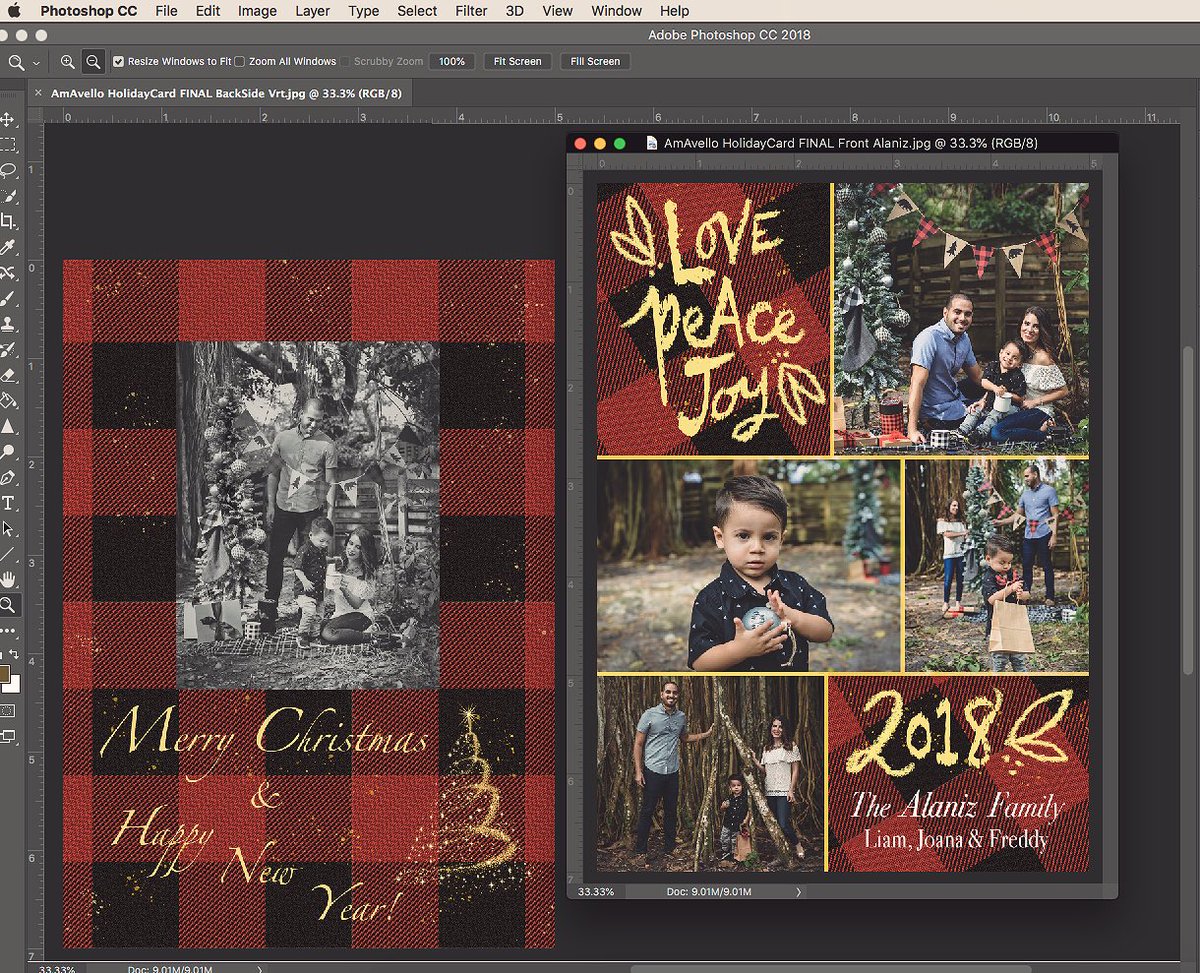Open the Type menu
This screenshot has height=973, width=1200.
point(364,11)
